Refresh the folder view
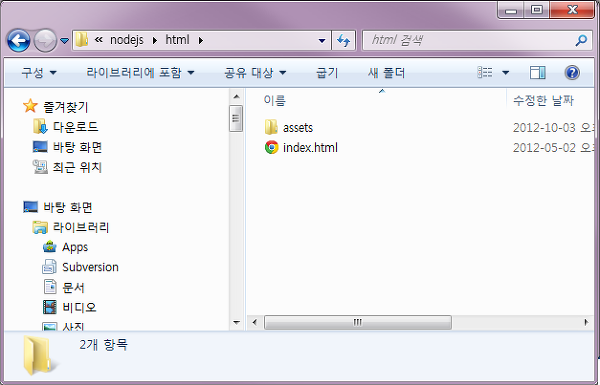This screenshot has width=600, height=385. [343, 40]
